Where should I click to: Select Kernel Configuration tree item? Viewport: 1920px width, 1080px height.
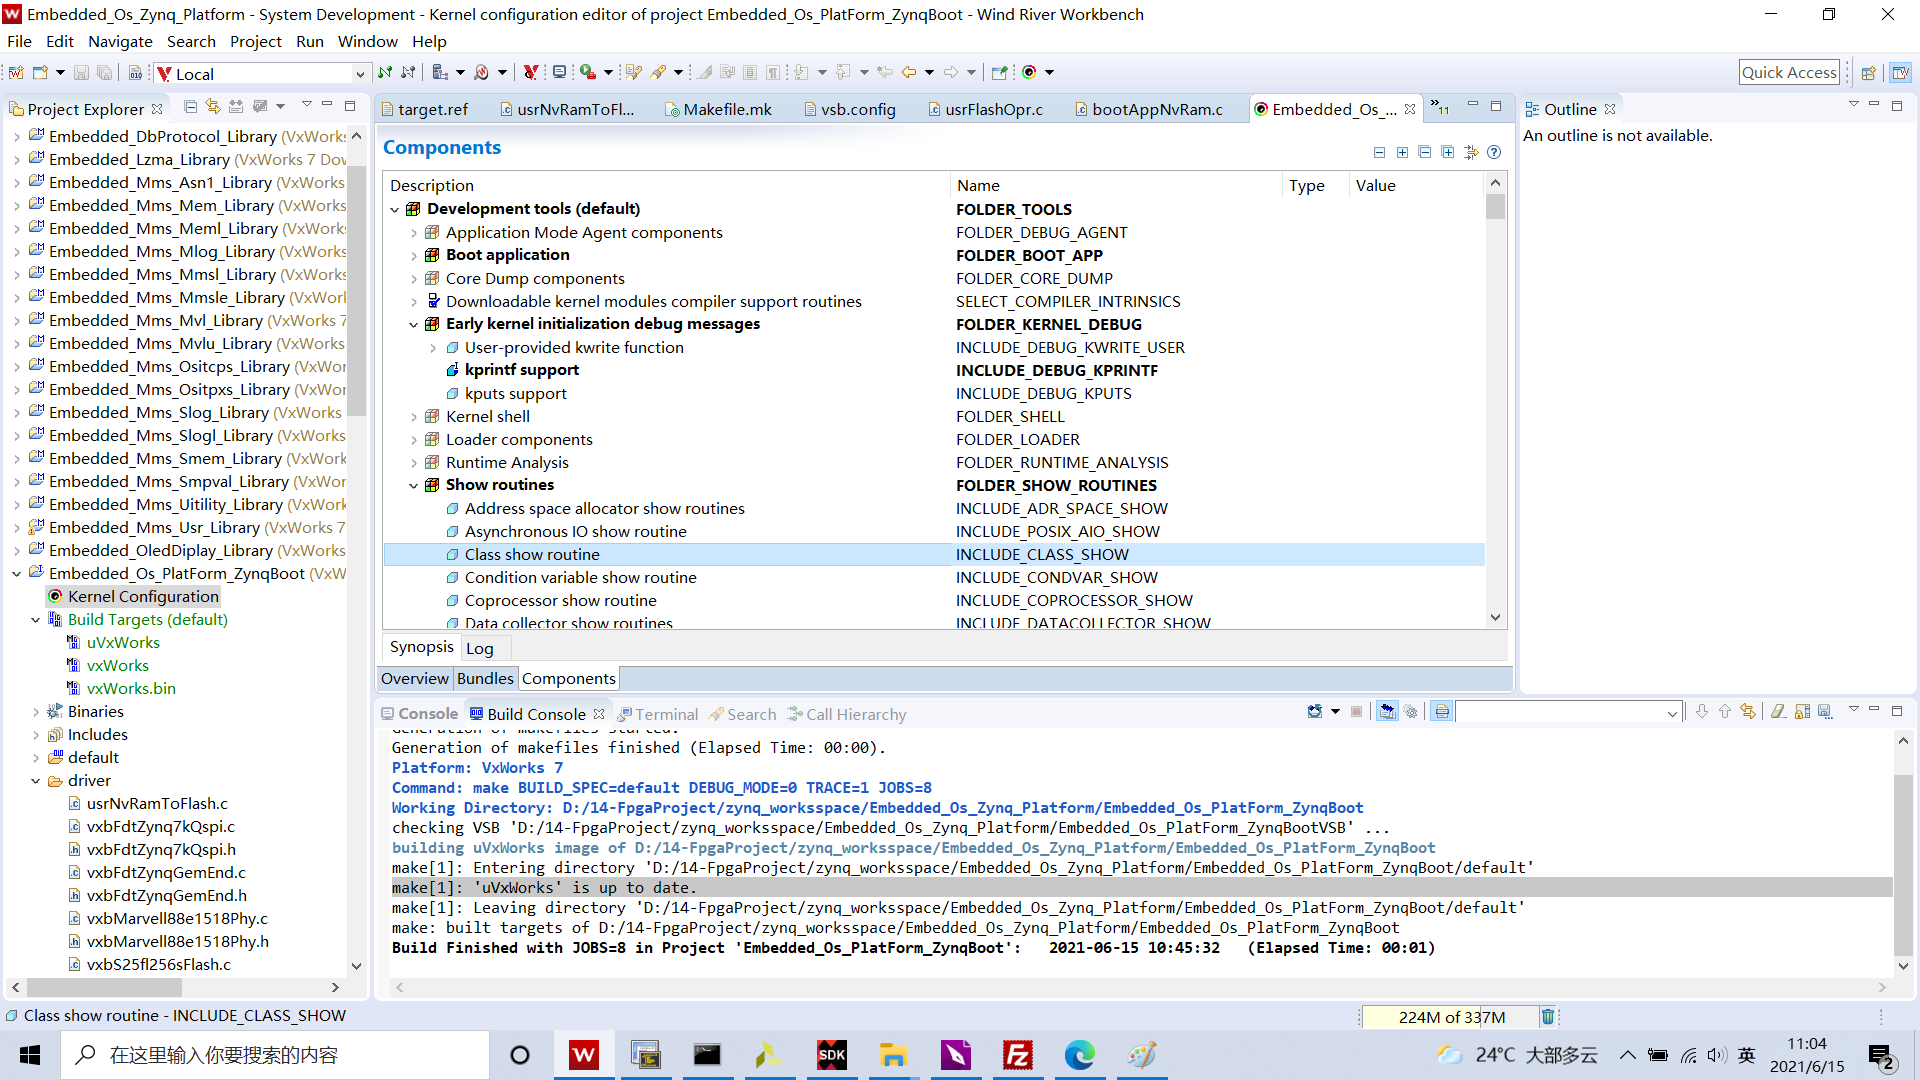143,596
